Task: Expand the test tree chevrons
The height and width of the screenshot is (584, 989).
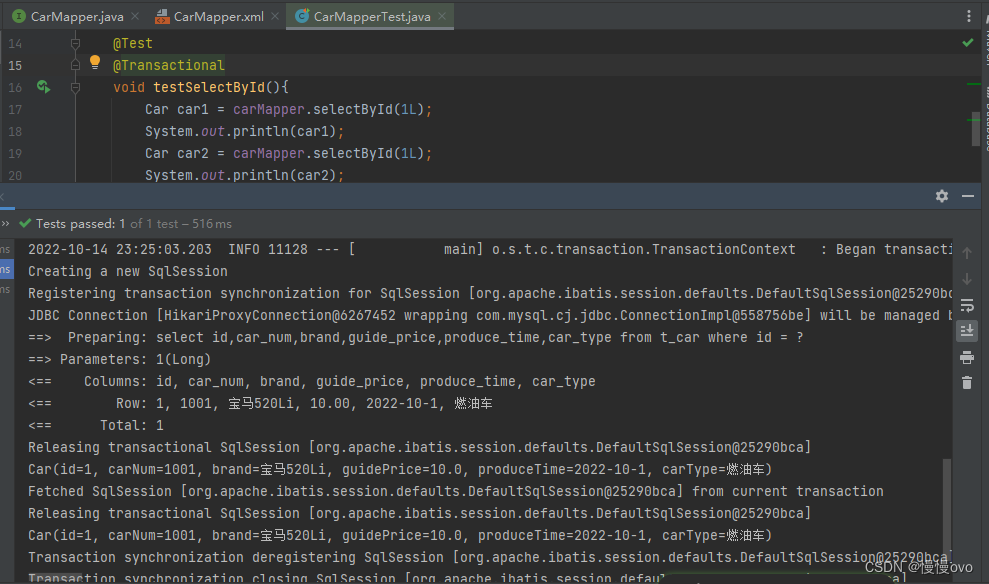Action: (6, 223)
